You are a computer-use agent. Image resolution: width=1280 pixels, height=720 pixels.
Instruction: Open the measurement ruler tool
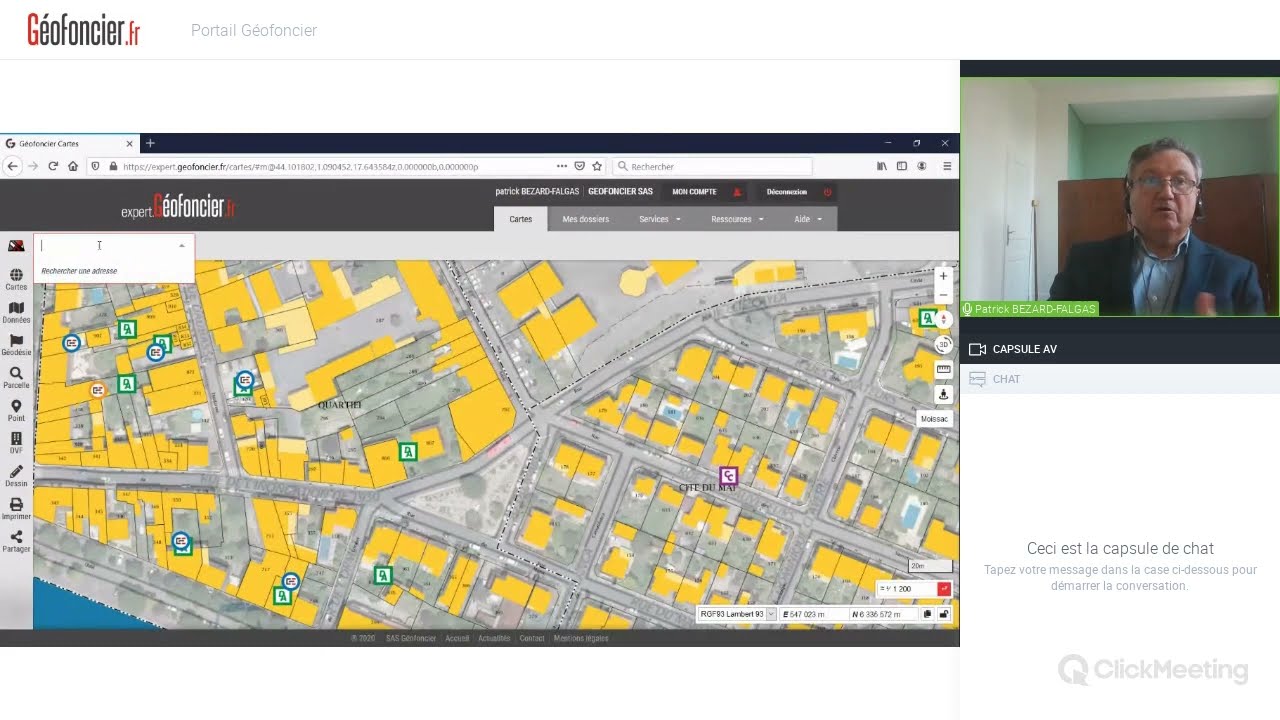[x=943, y=369]
